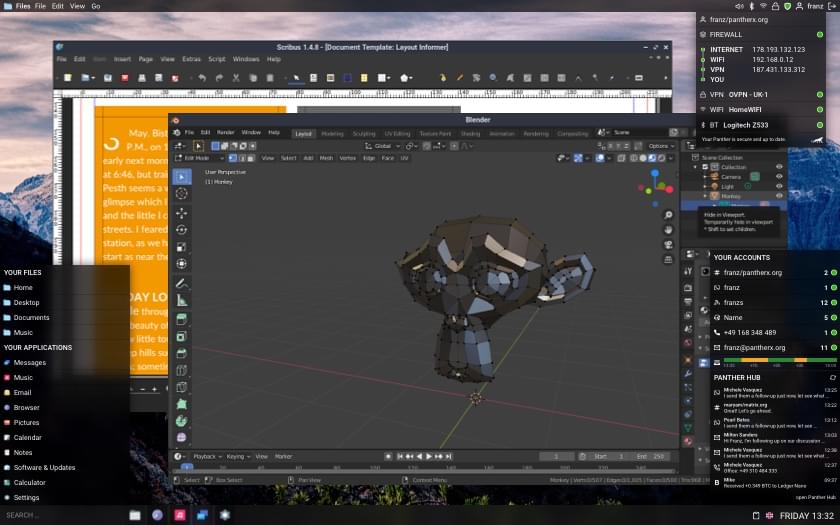Choose the Move tool in Blender

click(x=182, y=213)
